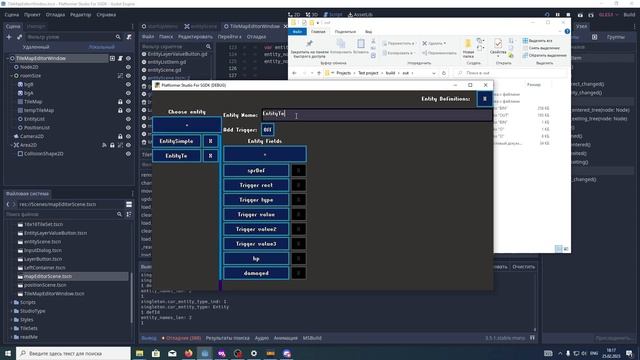Viewport: 640px width, 360px height.
Task: Add a new node in Scene dock
Action: [9, 37]
